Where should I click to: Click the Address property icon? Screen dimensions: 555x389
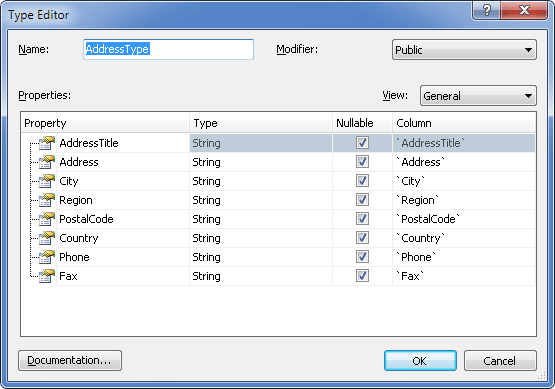(47, 162)
